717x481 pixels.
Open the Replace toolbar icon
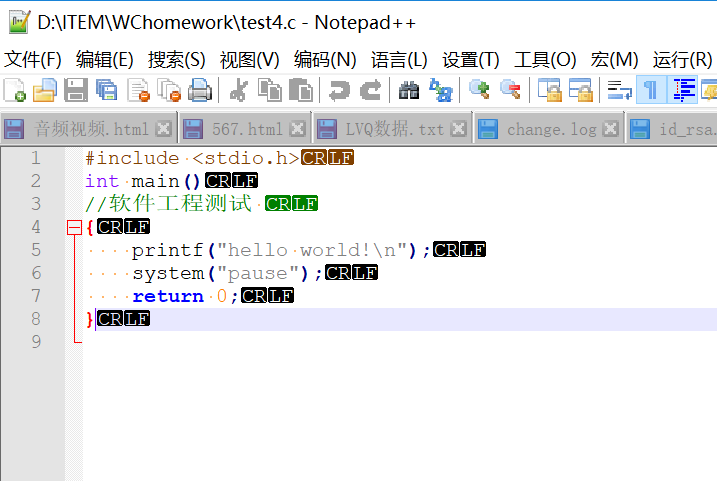(441, 90)
